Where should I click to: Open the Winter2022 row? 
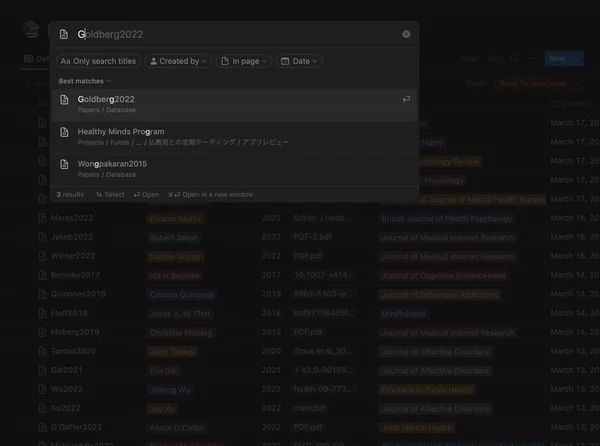[x=73, y=256]
